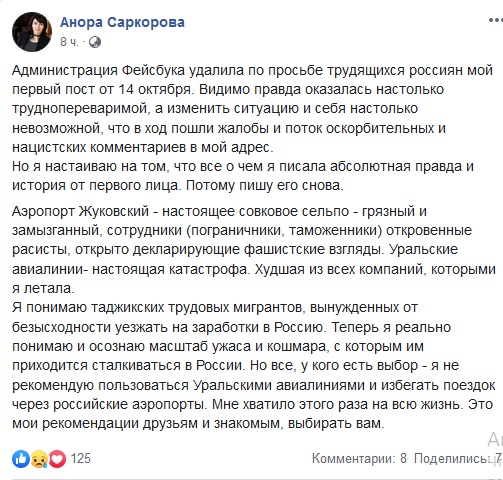Open Анора Саркорова's profile picture
503x480 pixels.
pyautogui.click(x=32, y=32)
